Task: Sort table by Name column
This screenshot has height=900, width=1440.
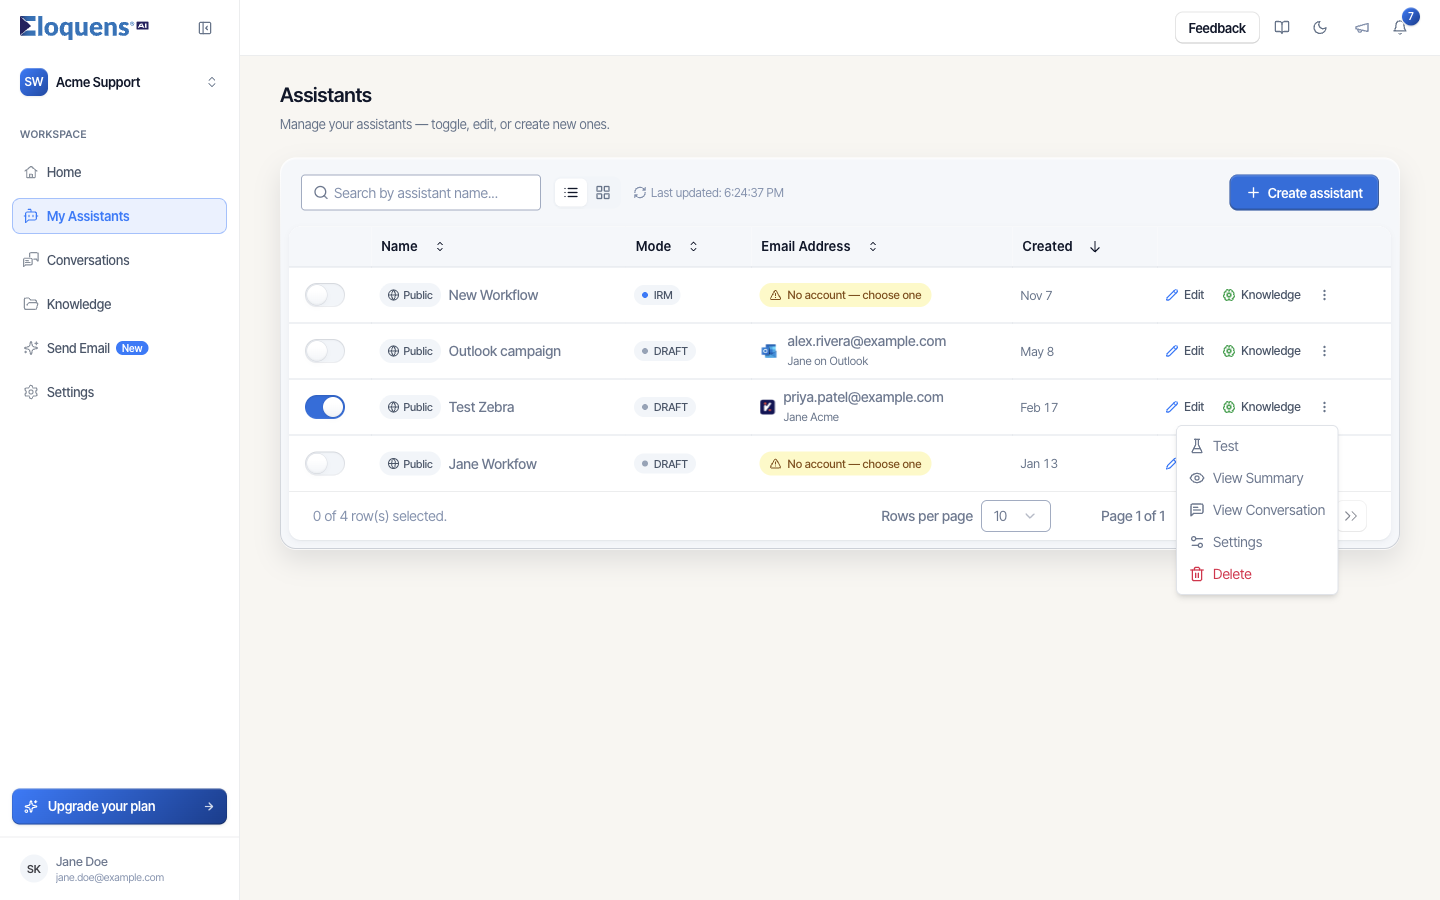Action: tap(412, 246)
